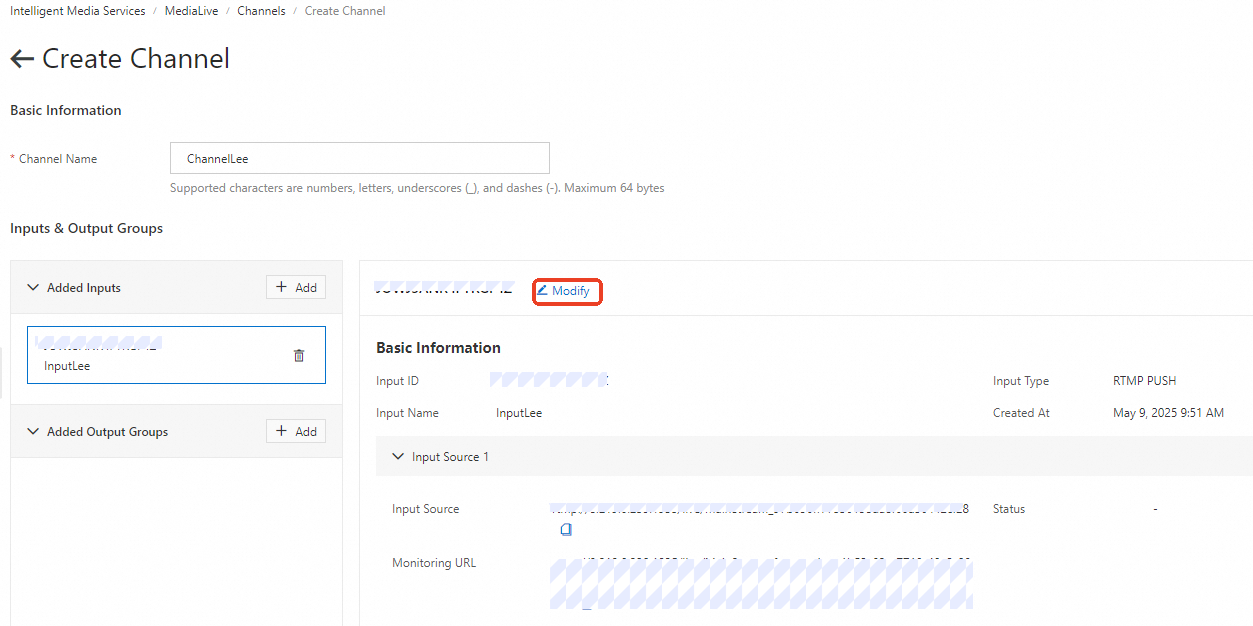Click the Inputs & Output Groups heading

tap(86, 228)
